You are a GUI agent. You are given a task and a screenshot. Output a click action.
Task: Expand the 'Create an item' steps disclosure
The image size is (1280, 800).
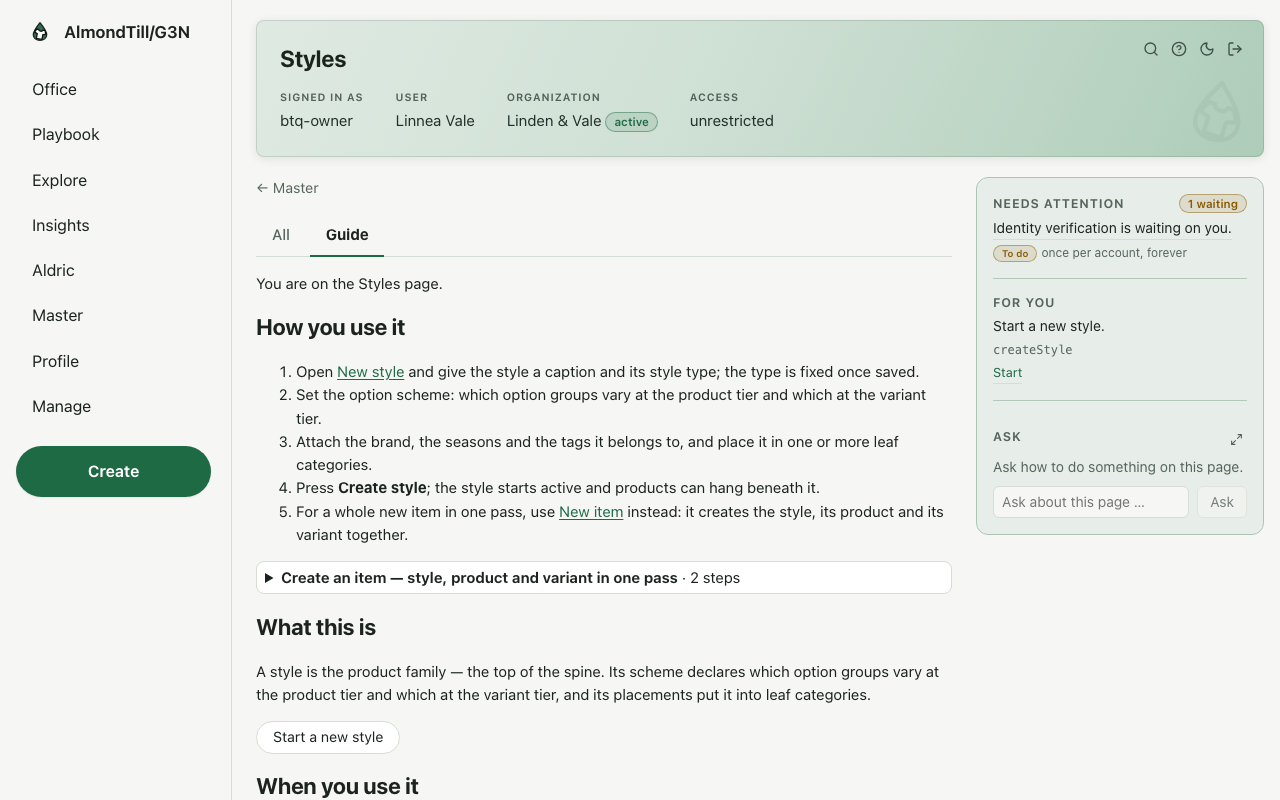(604, 578)
